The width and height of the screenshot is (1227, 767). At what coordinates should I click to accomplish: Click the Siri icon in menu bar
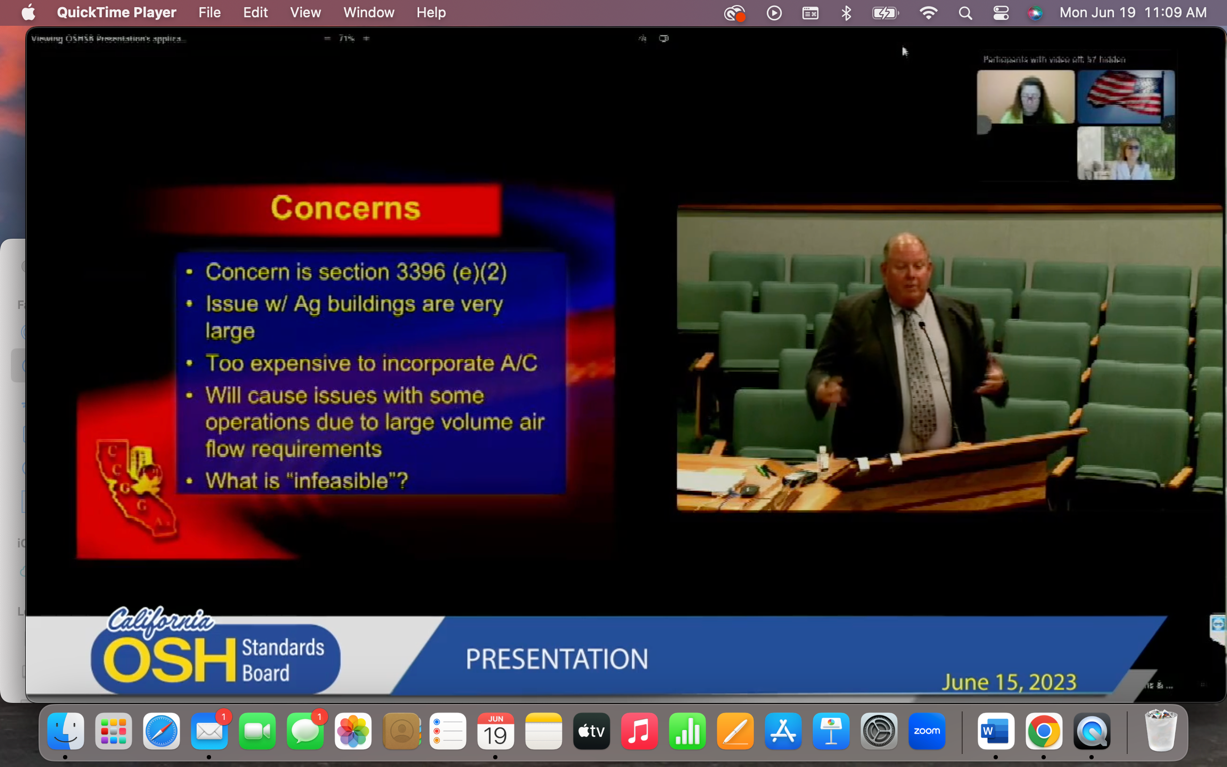click(x=1035, y=13)
